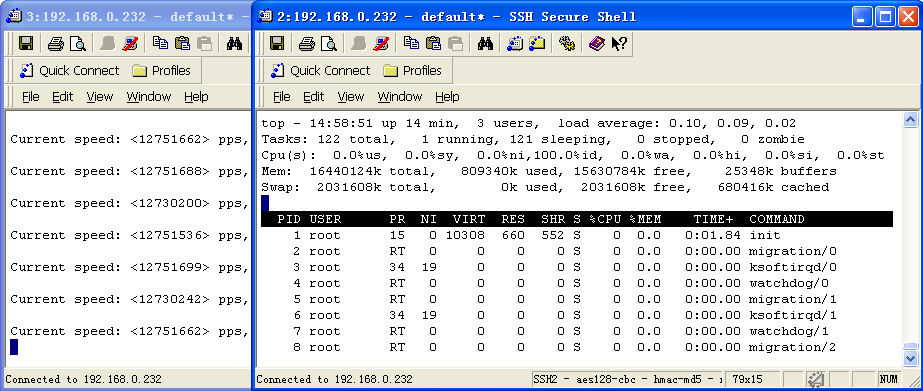This screenshot has height=391, width=923.
Task: Click 'COMMAND' column header in top
Action: click(x=776, y=219)
